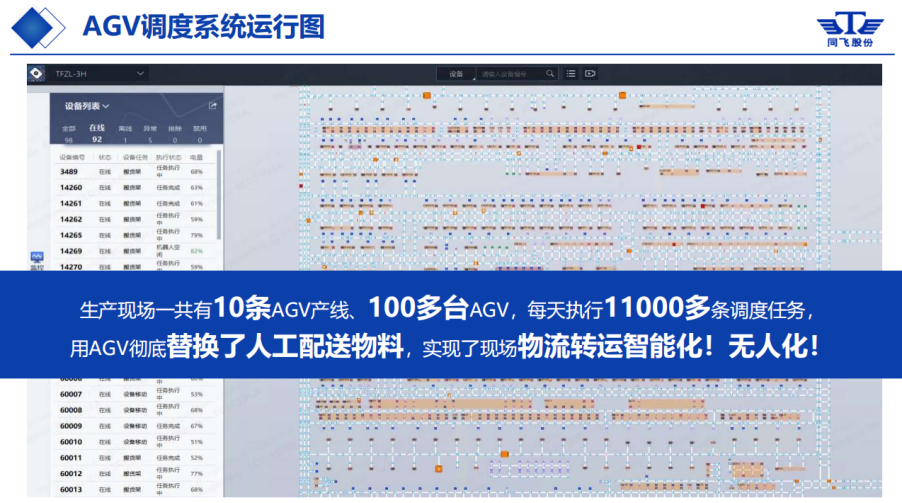The image size is (902, 503).
Task: Select device row 60010
Action: point(136,442)
